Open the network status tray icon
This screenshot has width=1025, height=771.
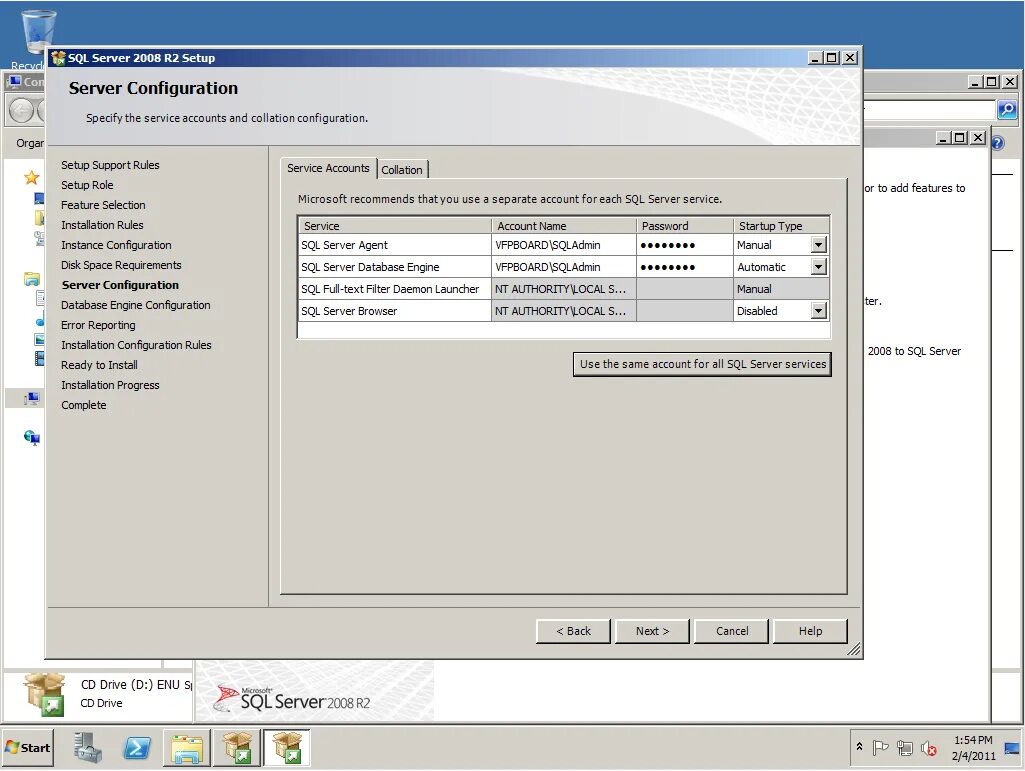coord(905,747)
